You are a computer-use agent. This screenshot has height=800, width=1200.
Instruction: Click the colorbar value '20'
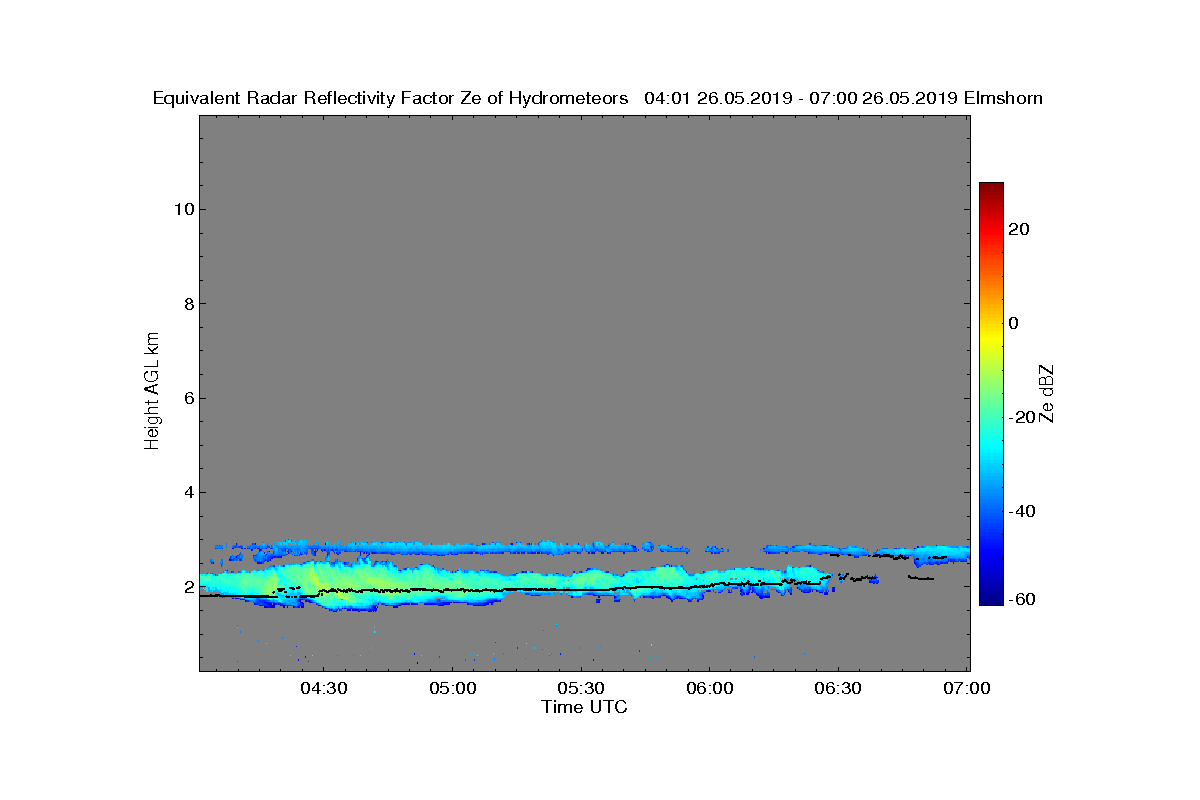1019,229
